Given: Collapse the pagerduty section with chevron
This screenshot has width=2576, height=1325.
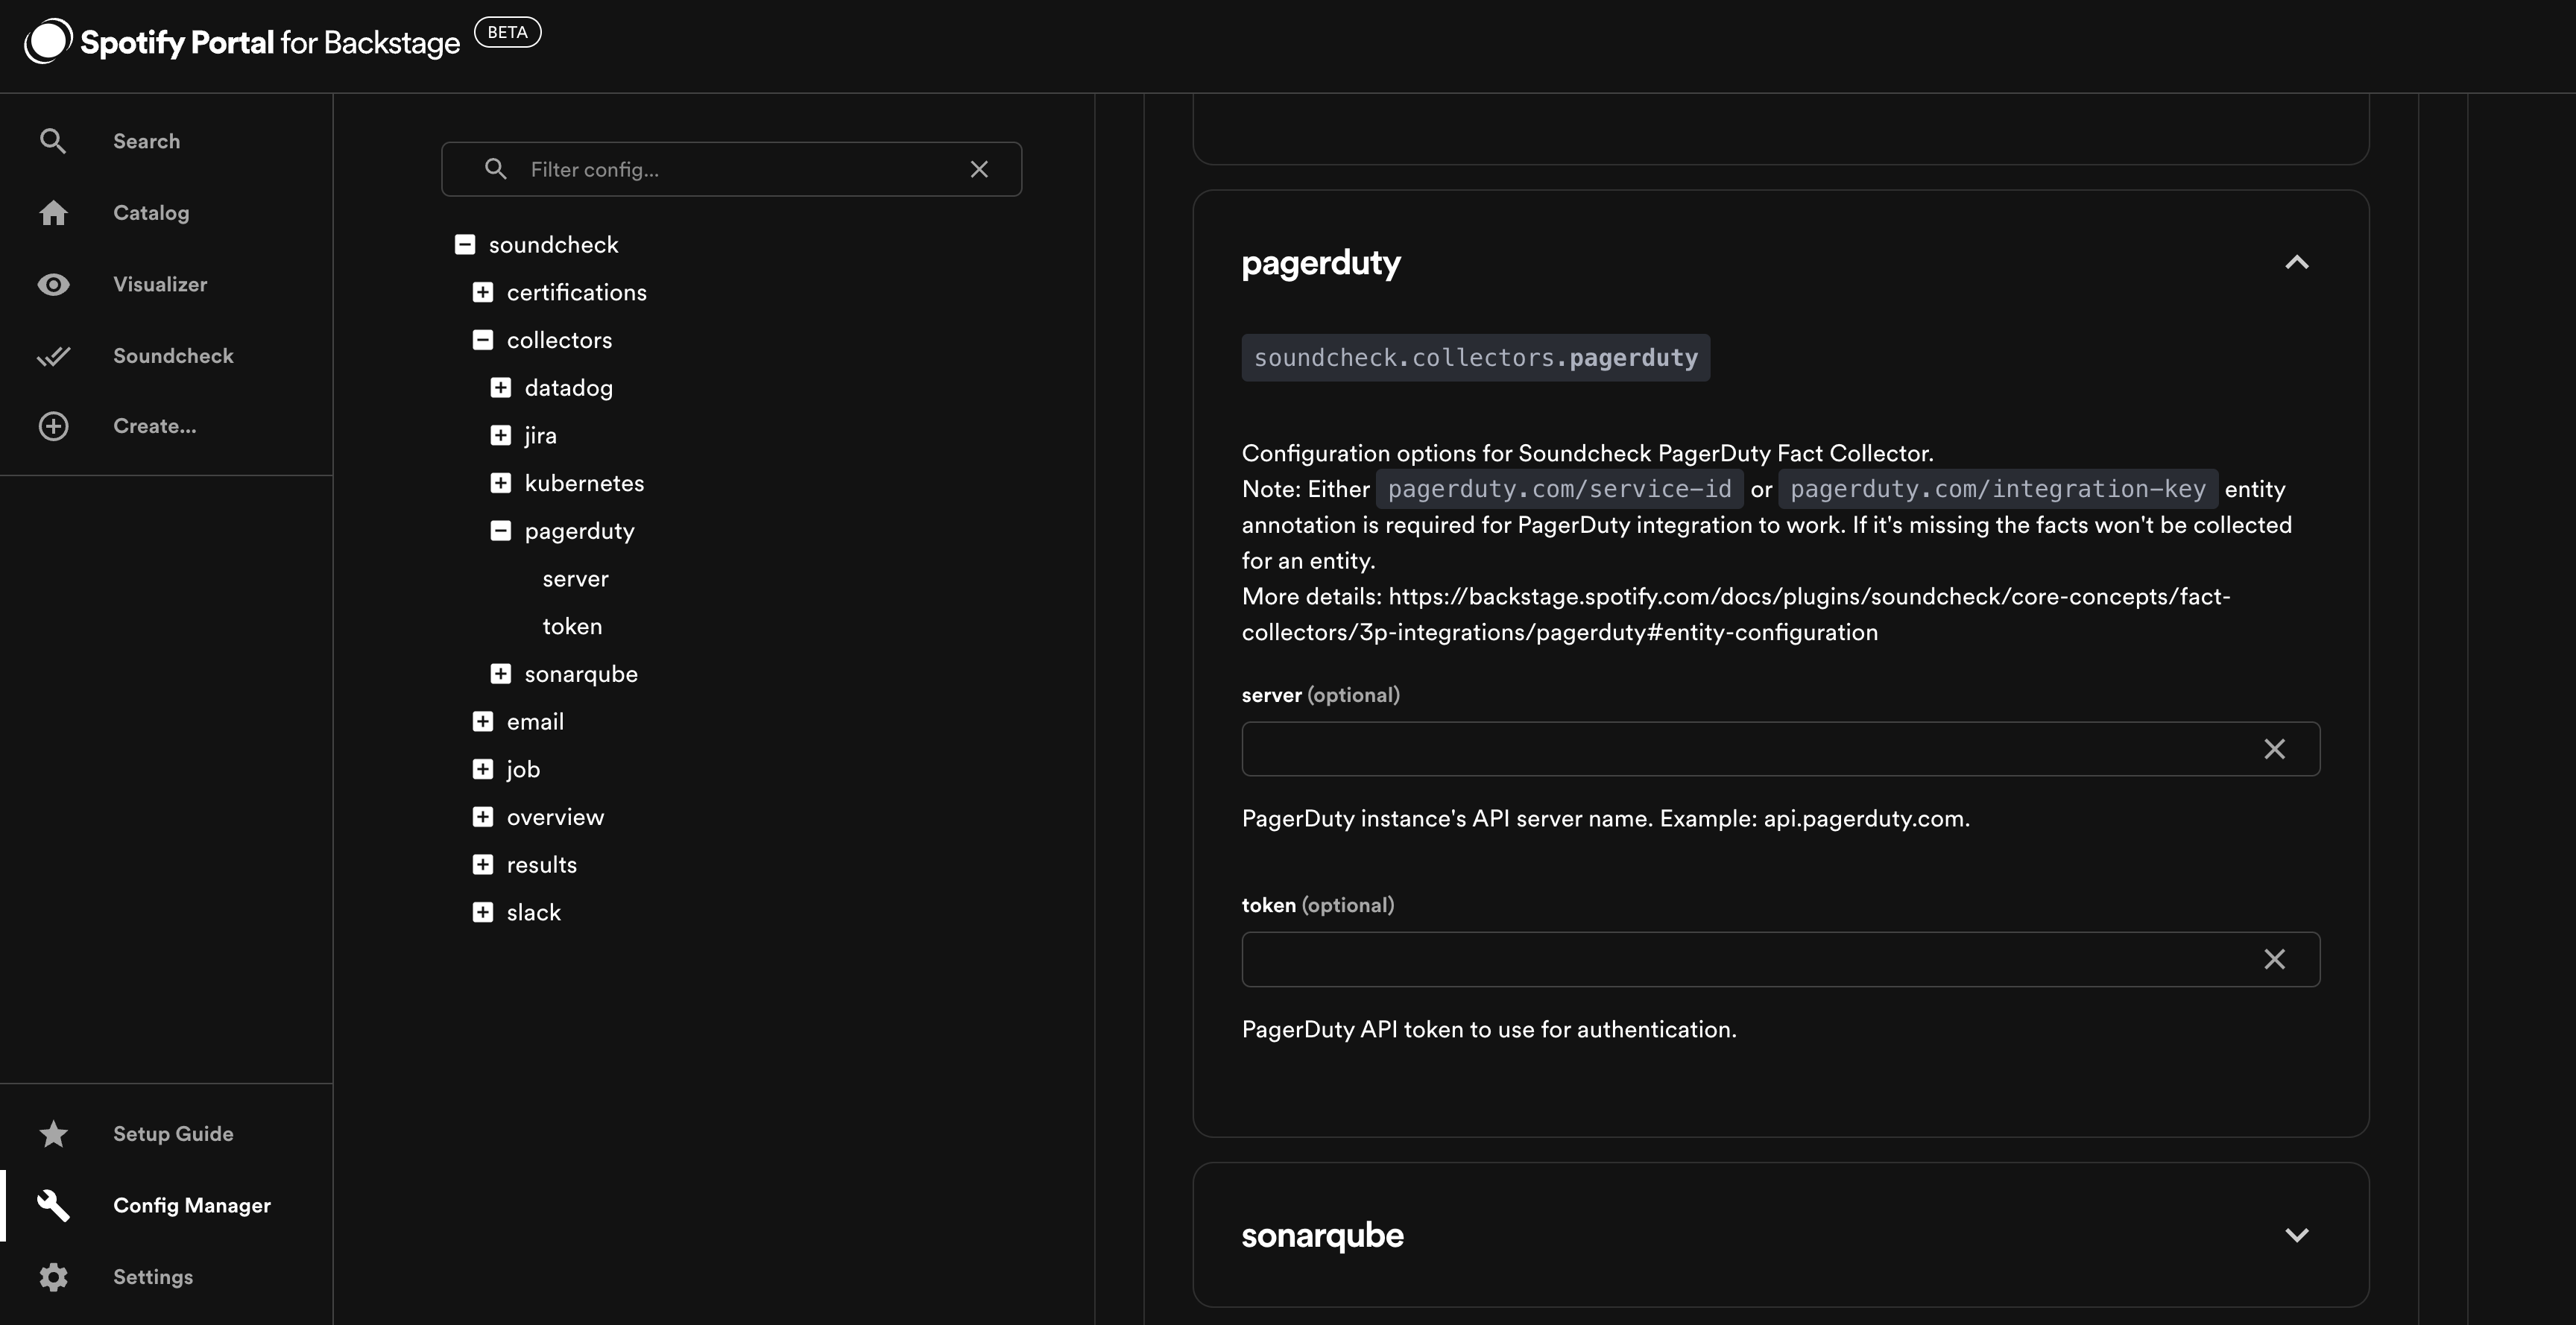Looking at the screenshot, I should coord(2297,262).
